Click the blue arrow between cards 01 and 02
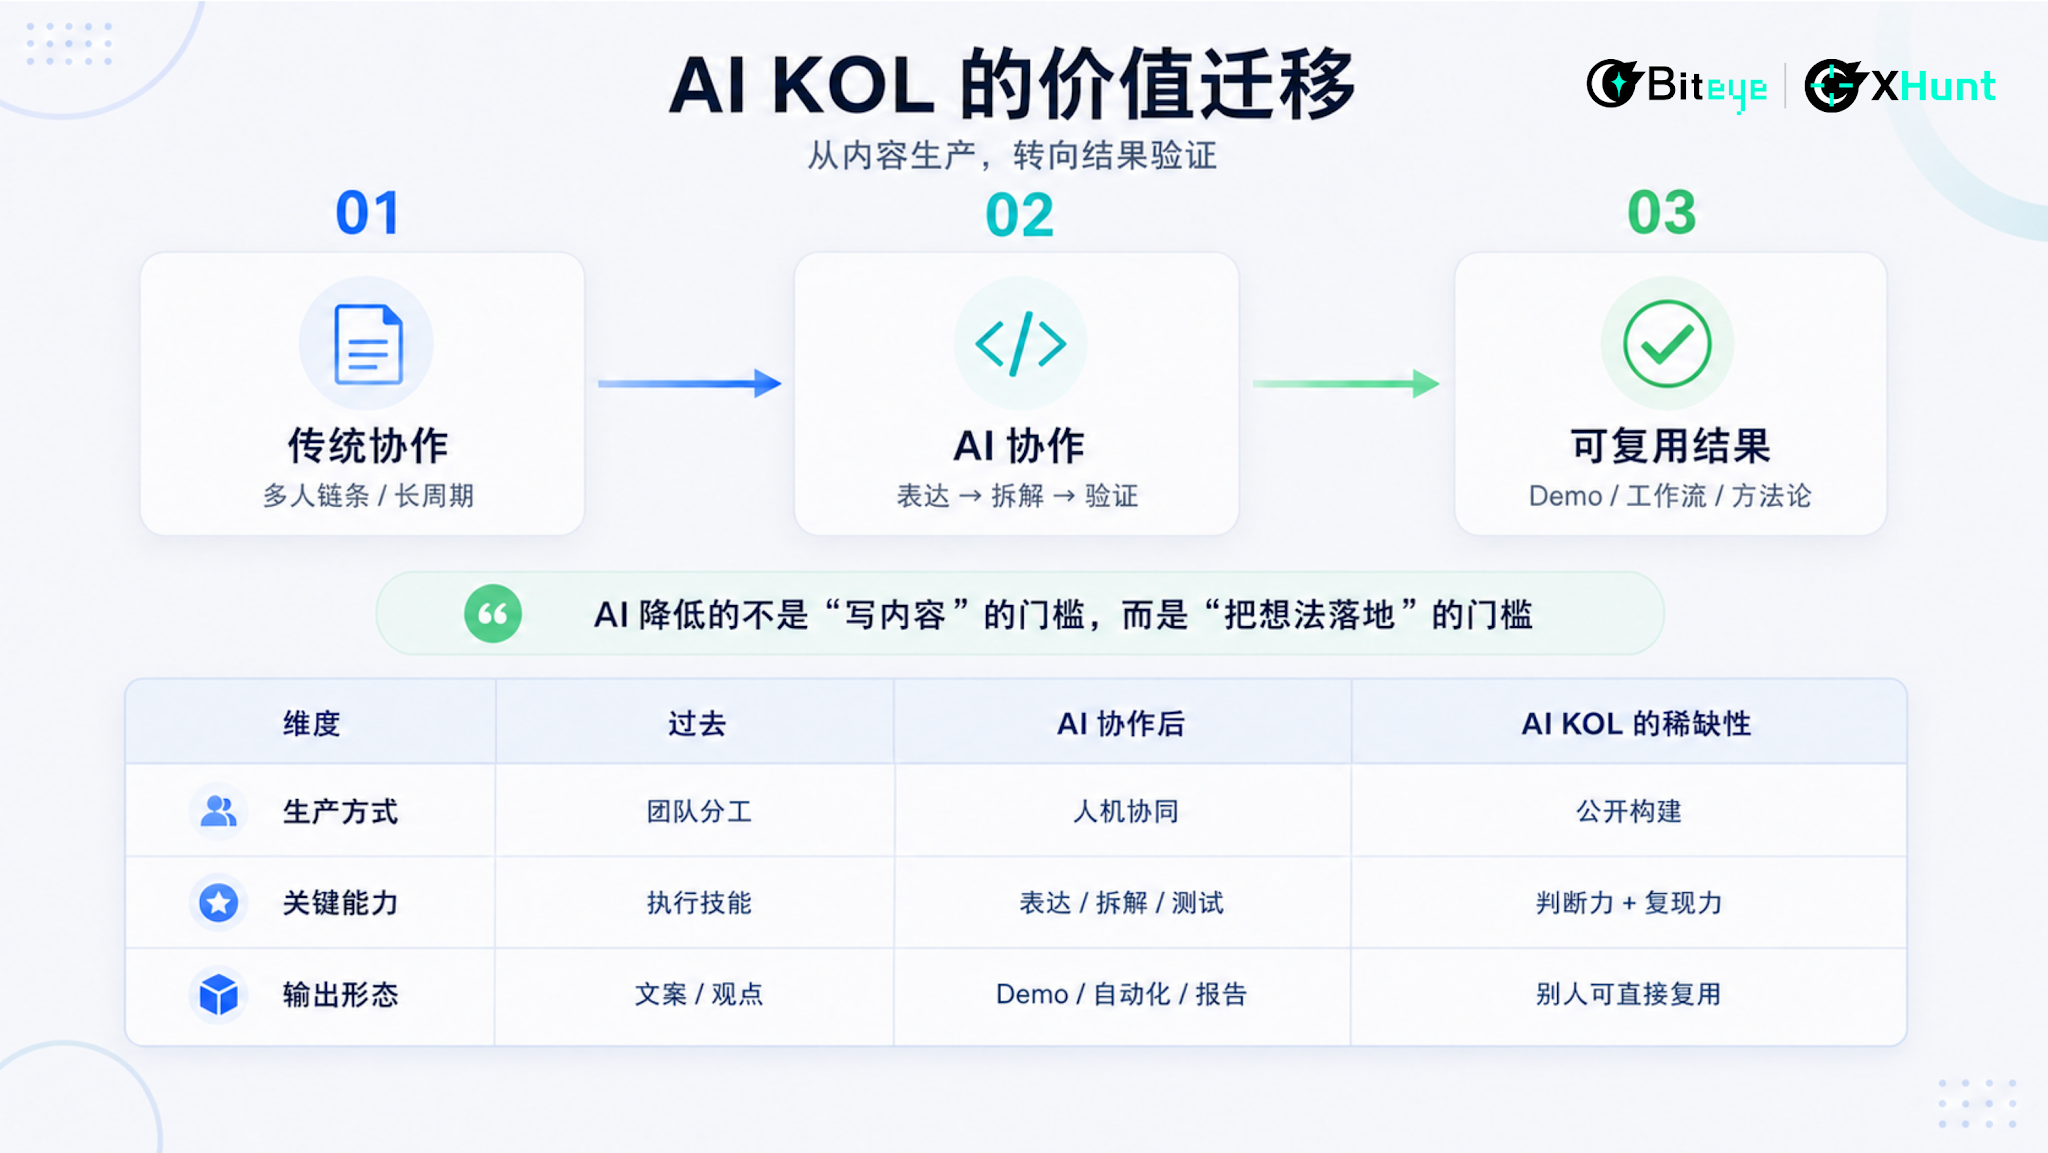The image size is (2048, 1153). click(690, 383)
